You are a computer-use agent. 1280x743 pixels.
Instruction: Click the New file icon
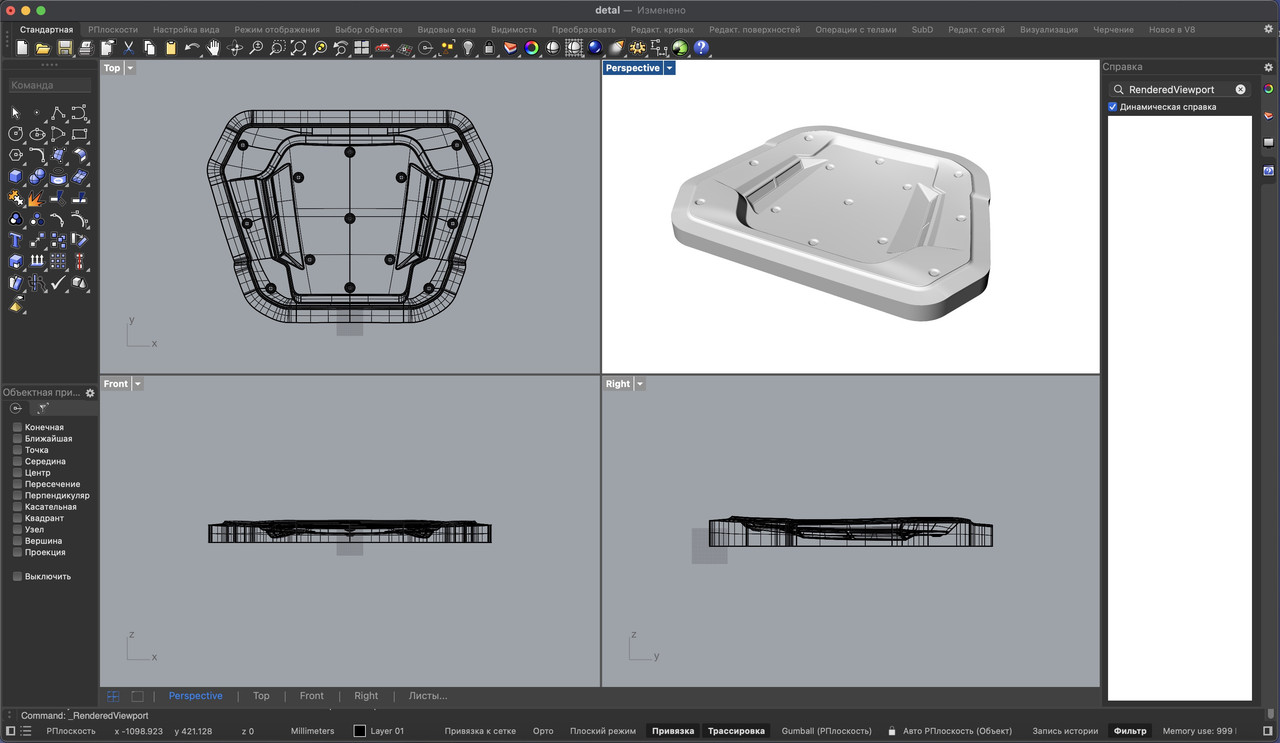22,48
